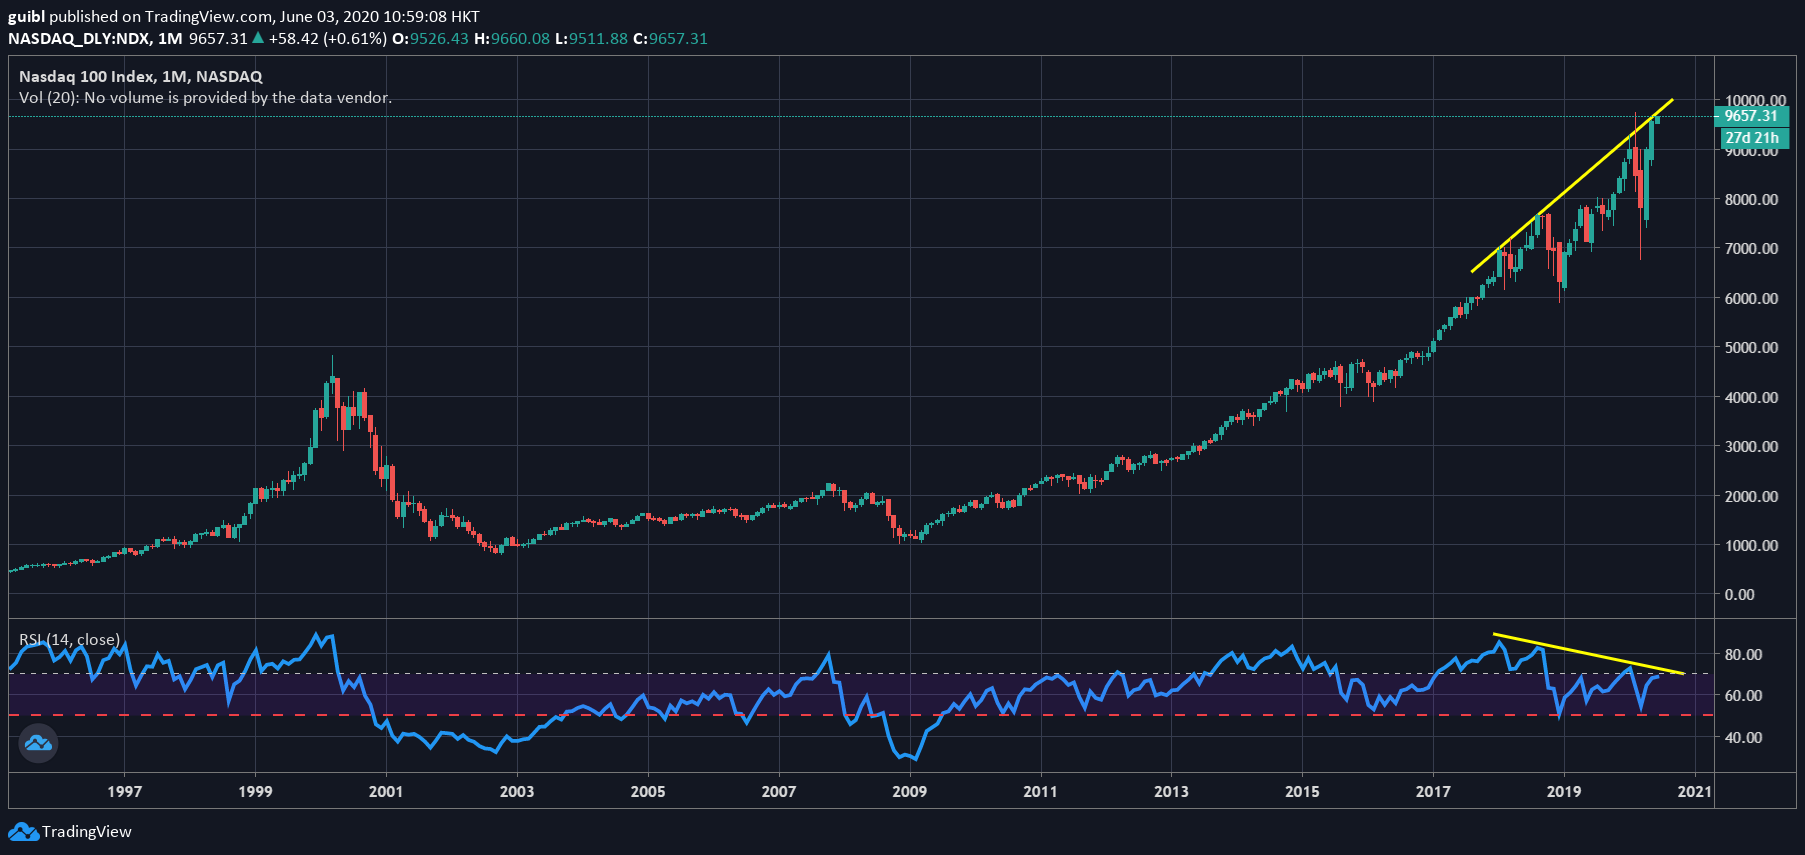Screen dimensions: 1805x855
Task: Click the RSI (14, close) indicator label
Action: 69,639
